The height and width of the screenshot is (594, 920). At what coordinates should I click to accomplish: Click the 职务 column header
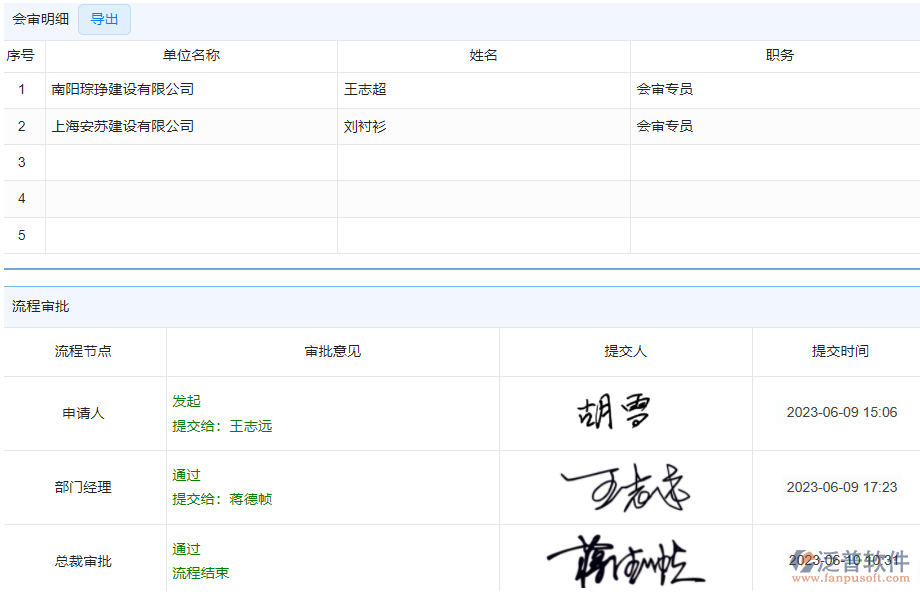point(779,56)
